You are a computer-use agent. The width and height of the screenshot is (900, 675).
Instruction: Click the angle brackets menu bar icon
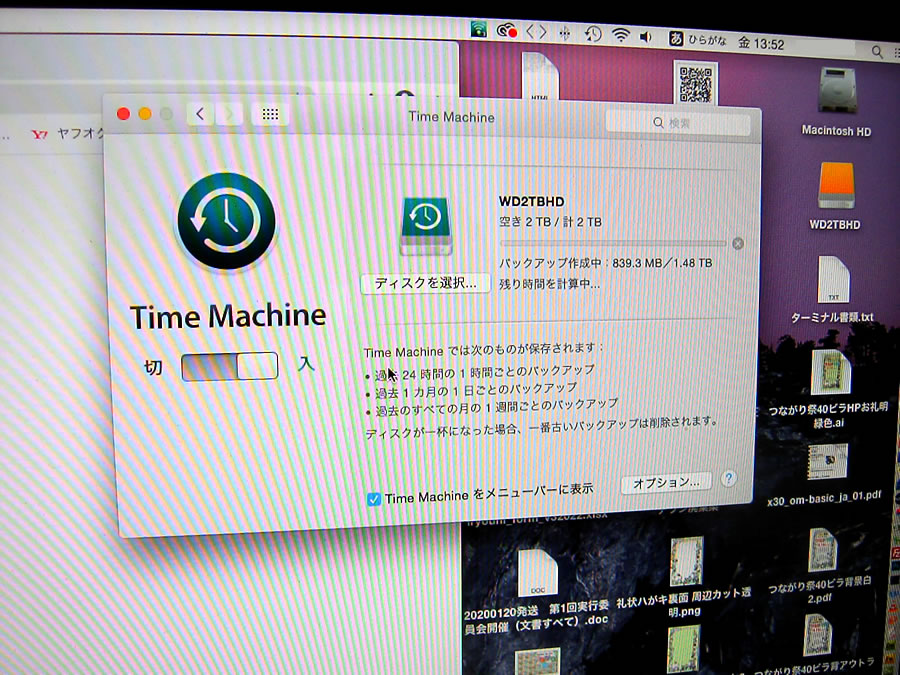(x=536, y=32)
